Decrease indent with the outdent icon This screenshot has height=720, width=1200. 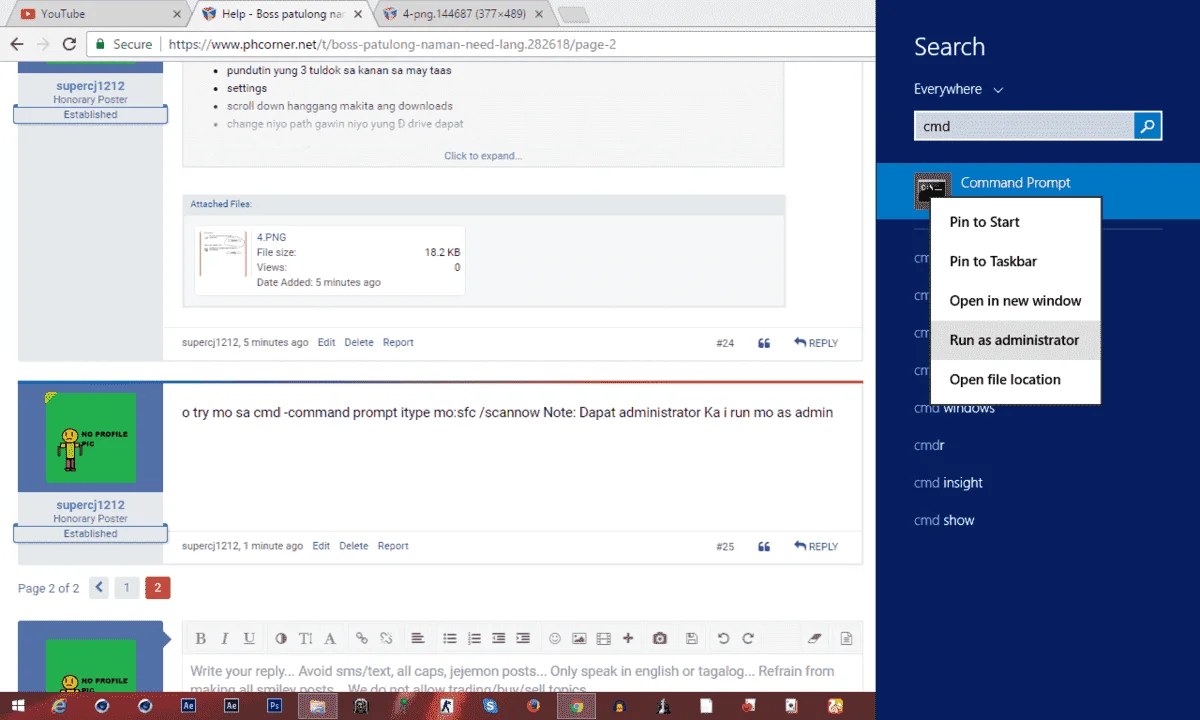click(x=498, y=638)
